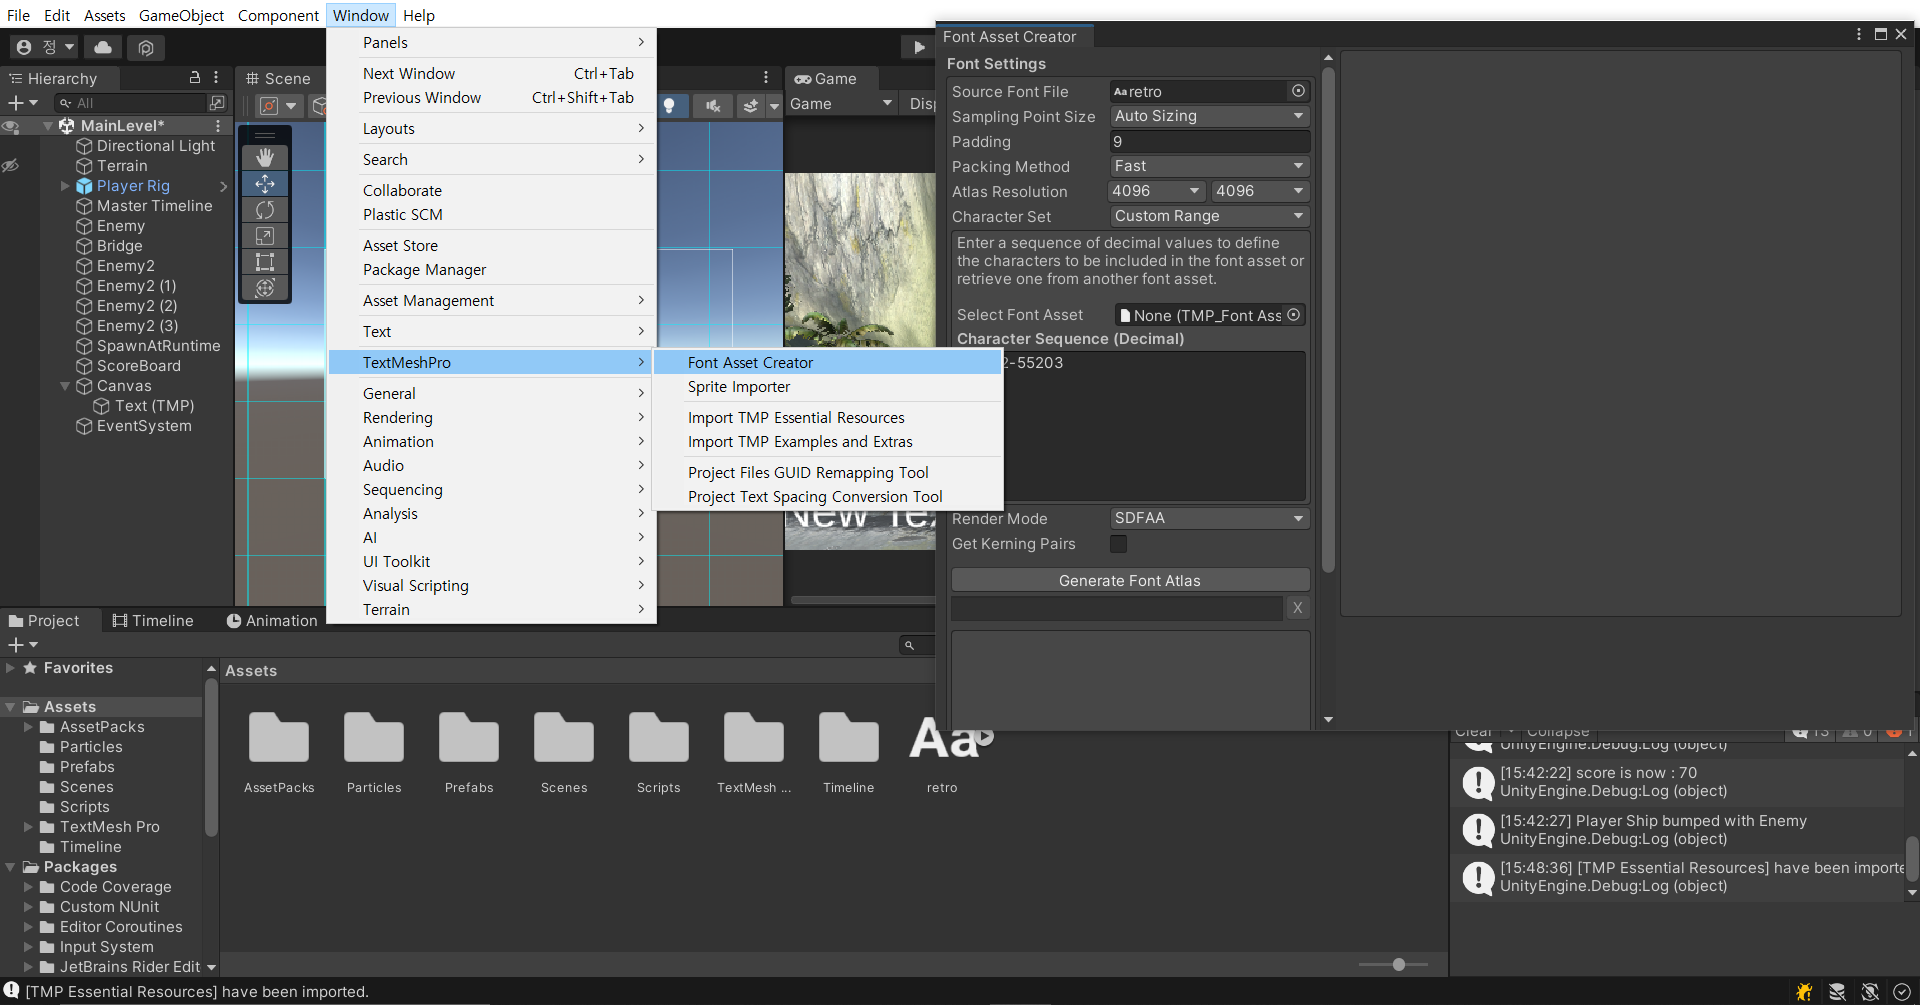Click the Play button

click(x=919, y=47)
